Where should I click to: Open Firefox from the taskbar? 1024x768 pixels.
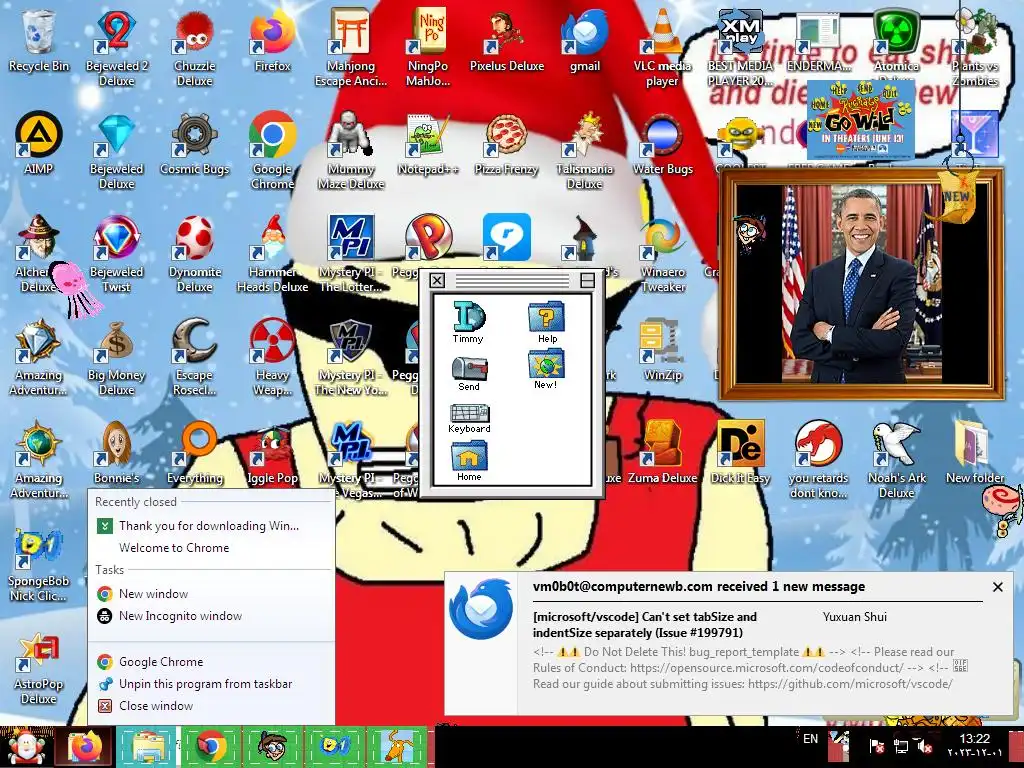86,747
